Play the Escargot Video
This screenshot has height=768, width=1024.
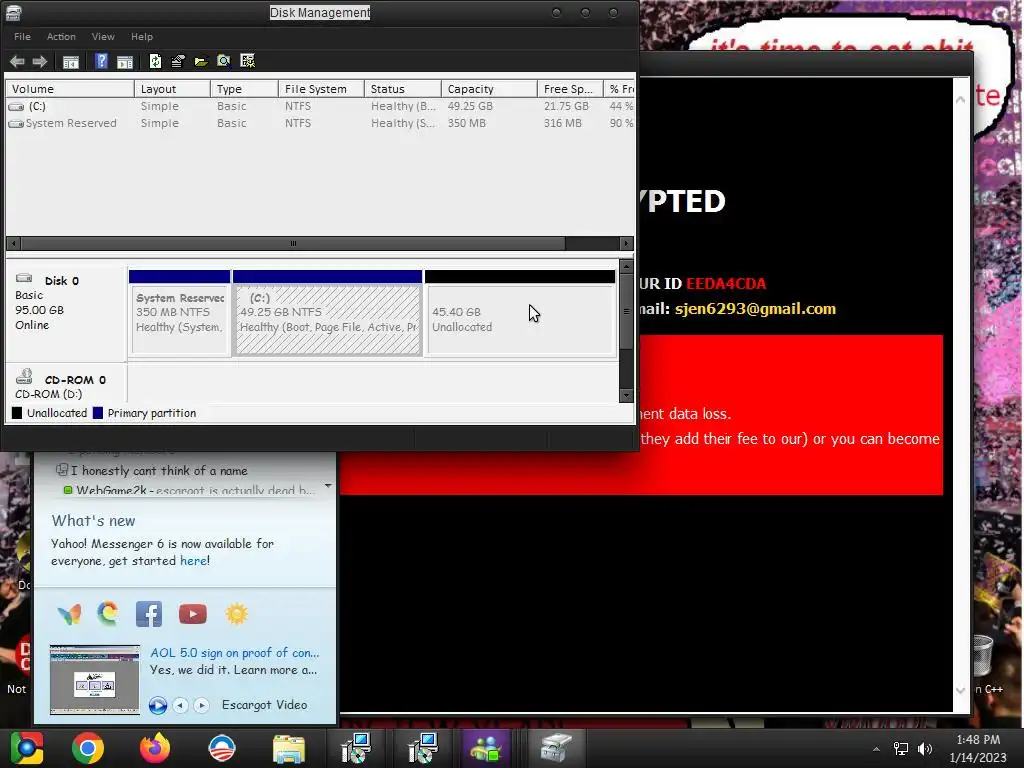coord(157,705)
